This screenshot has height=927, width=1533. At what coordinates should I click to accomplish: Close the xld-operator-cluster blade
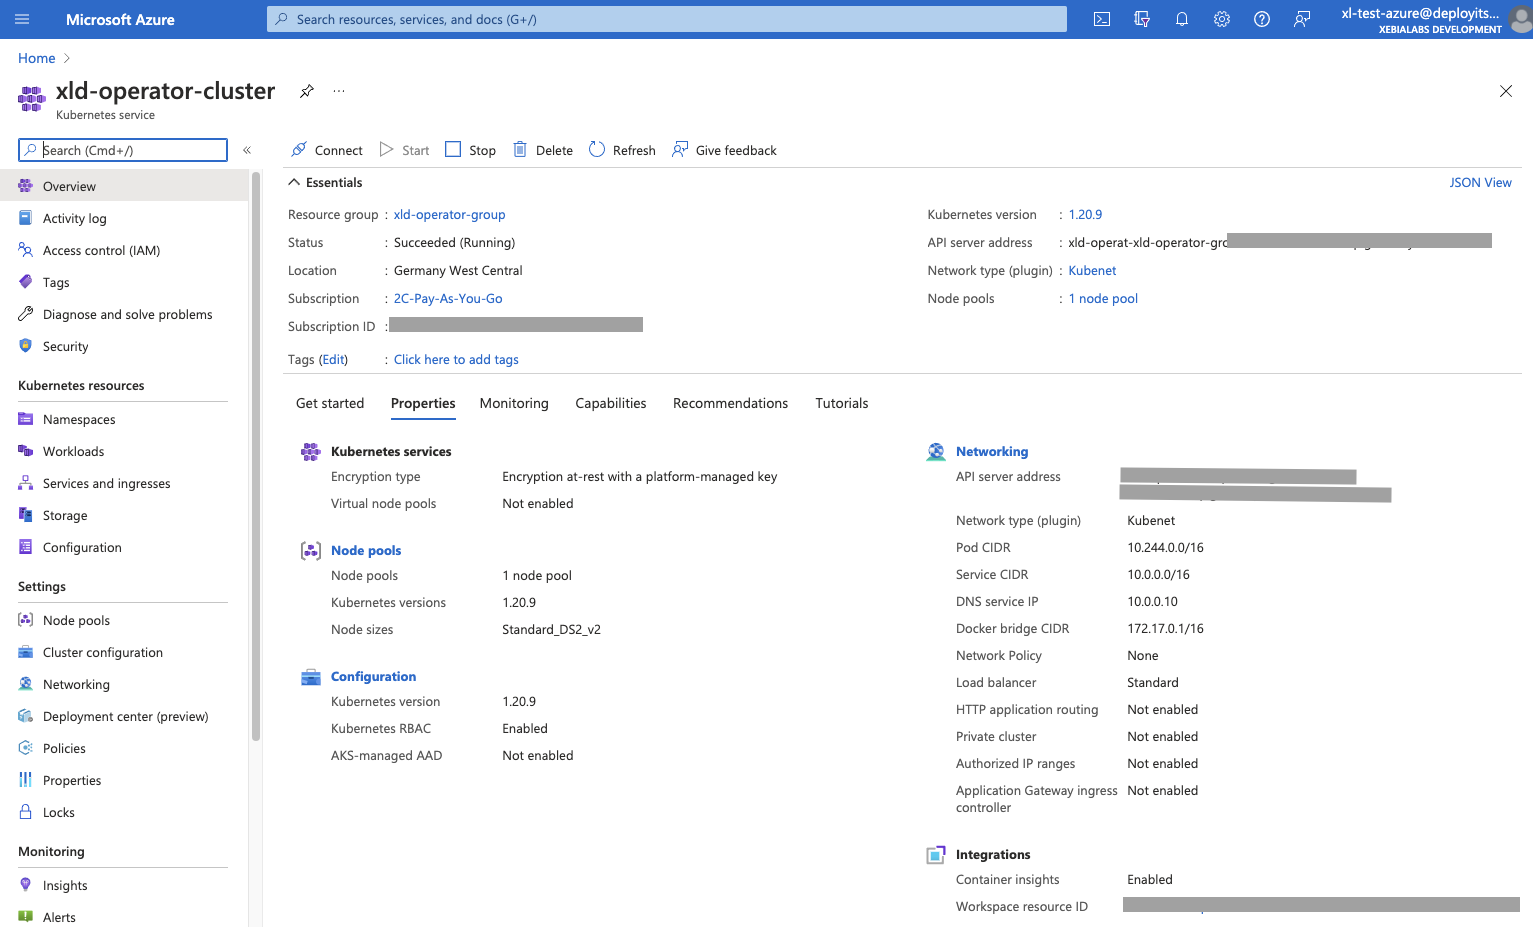pyautogui.click(x=1506, y=91)
